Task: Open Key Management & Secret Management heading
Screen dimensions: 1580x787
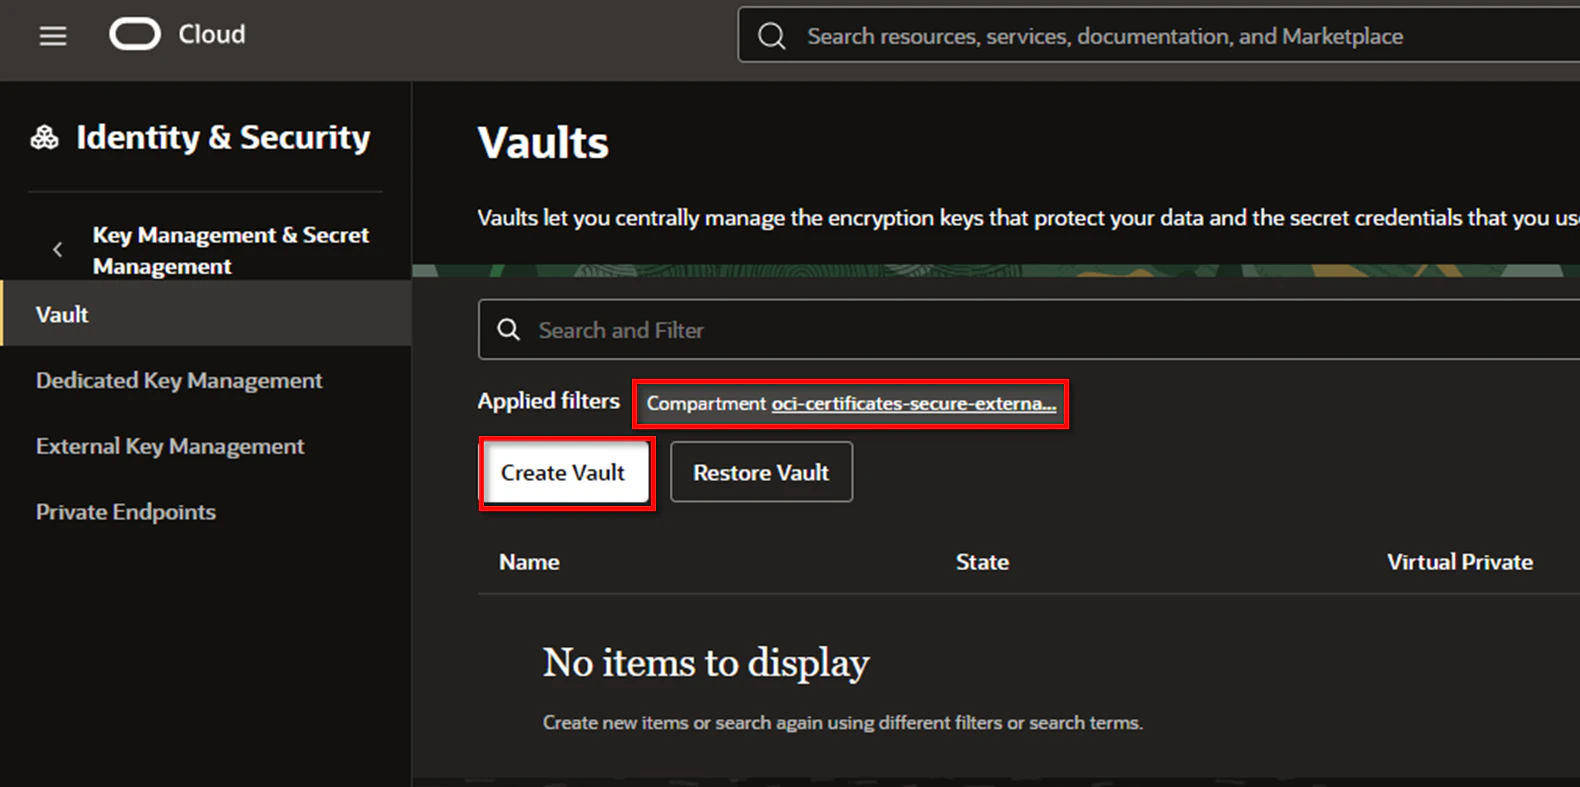Action: (231, 250)
